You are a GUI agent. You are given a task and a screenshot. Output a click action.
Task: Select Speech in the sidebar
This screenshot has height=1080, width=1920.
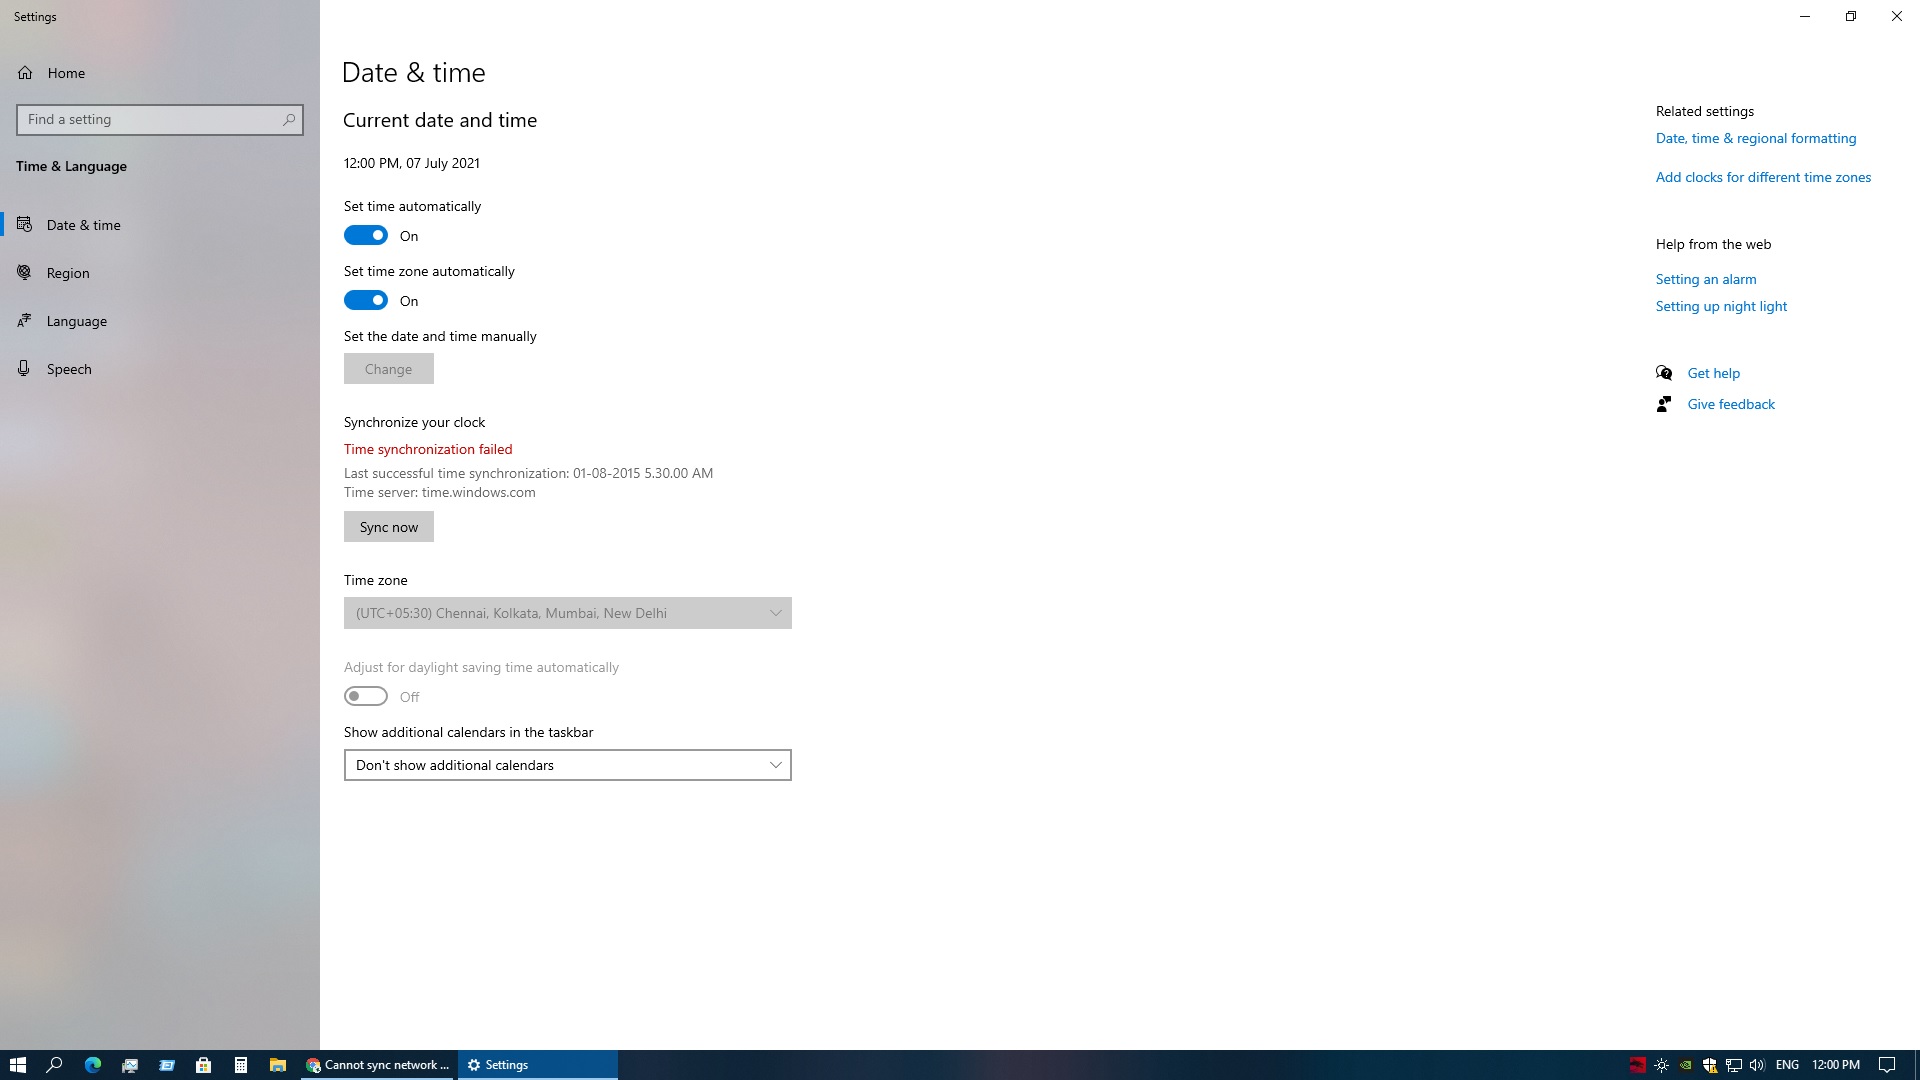(x=69, y=369)
